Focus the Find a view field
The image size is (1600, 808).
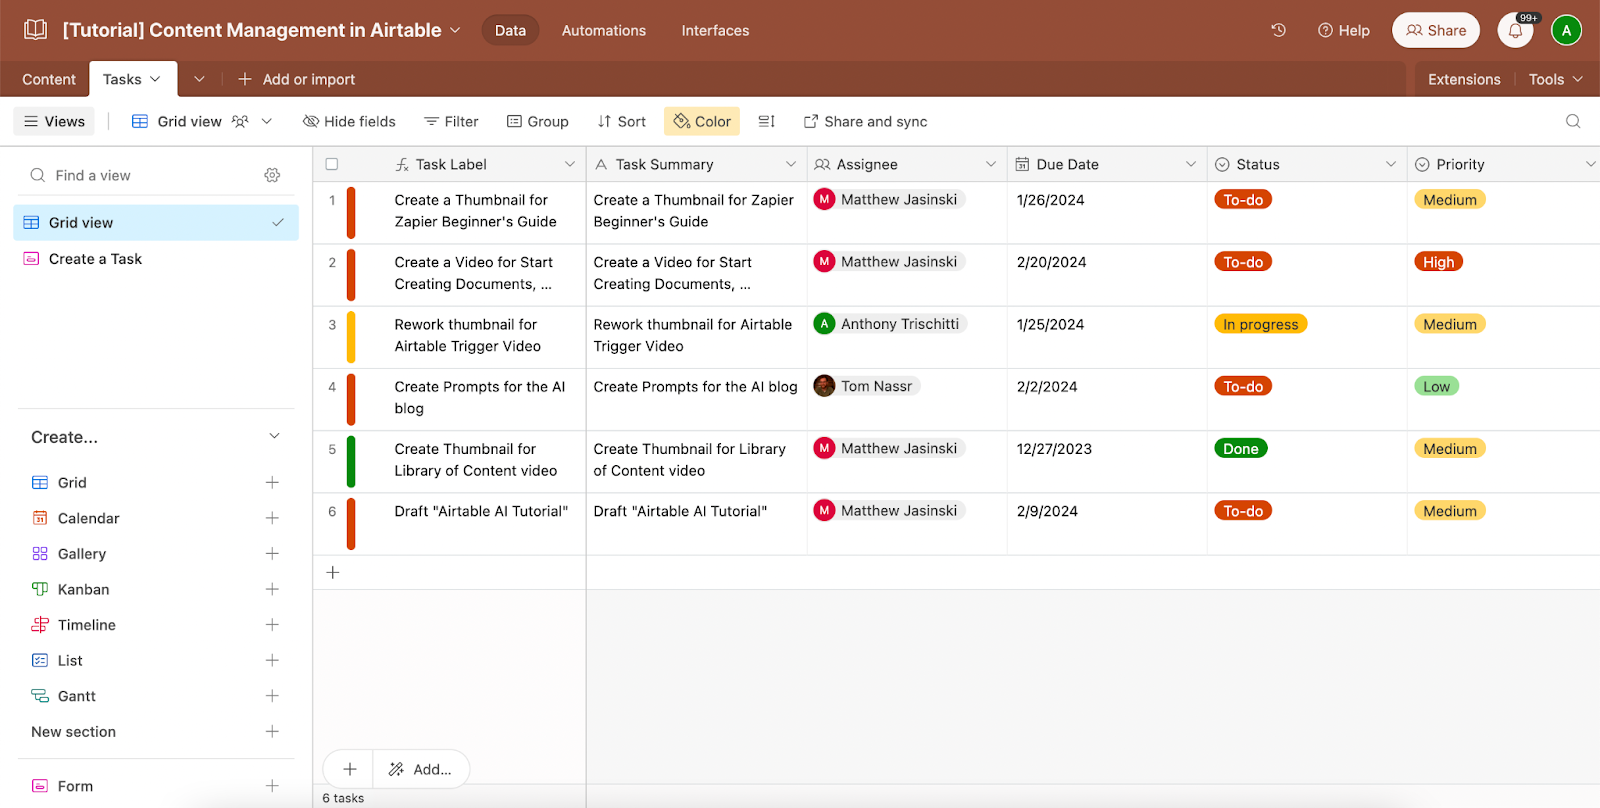pos(140,175)
